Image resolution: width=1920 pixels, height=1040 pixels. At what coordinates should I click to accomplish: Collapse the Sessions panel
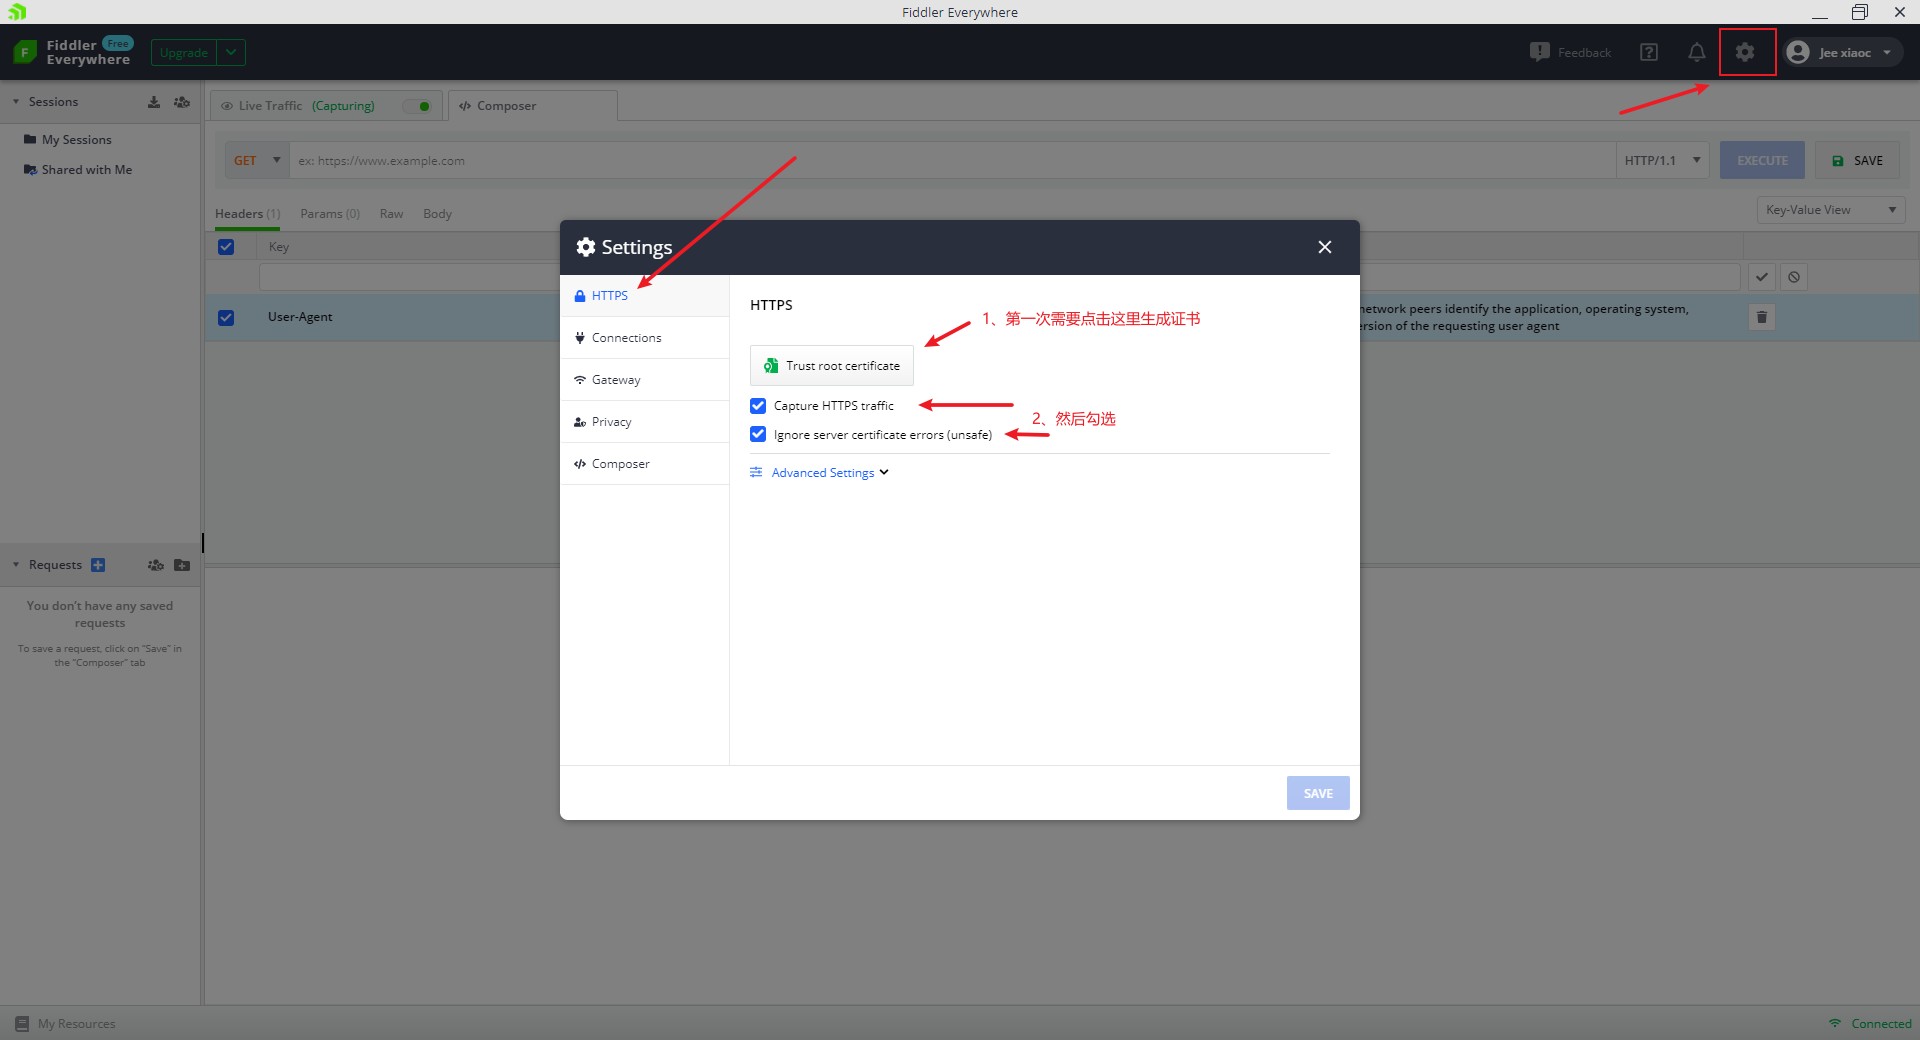coord(16,102)
